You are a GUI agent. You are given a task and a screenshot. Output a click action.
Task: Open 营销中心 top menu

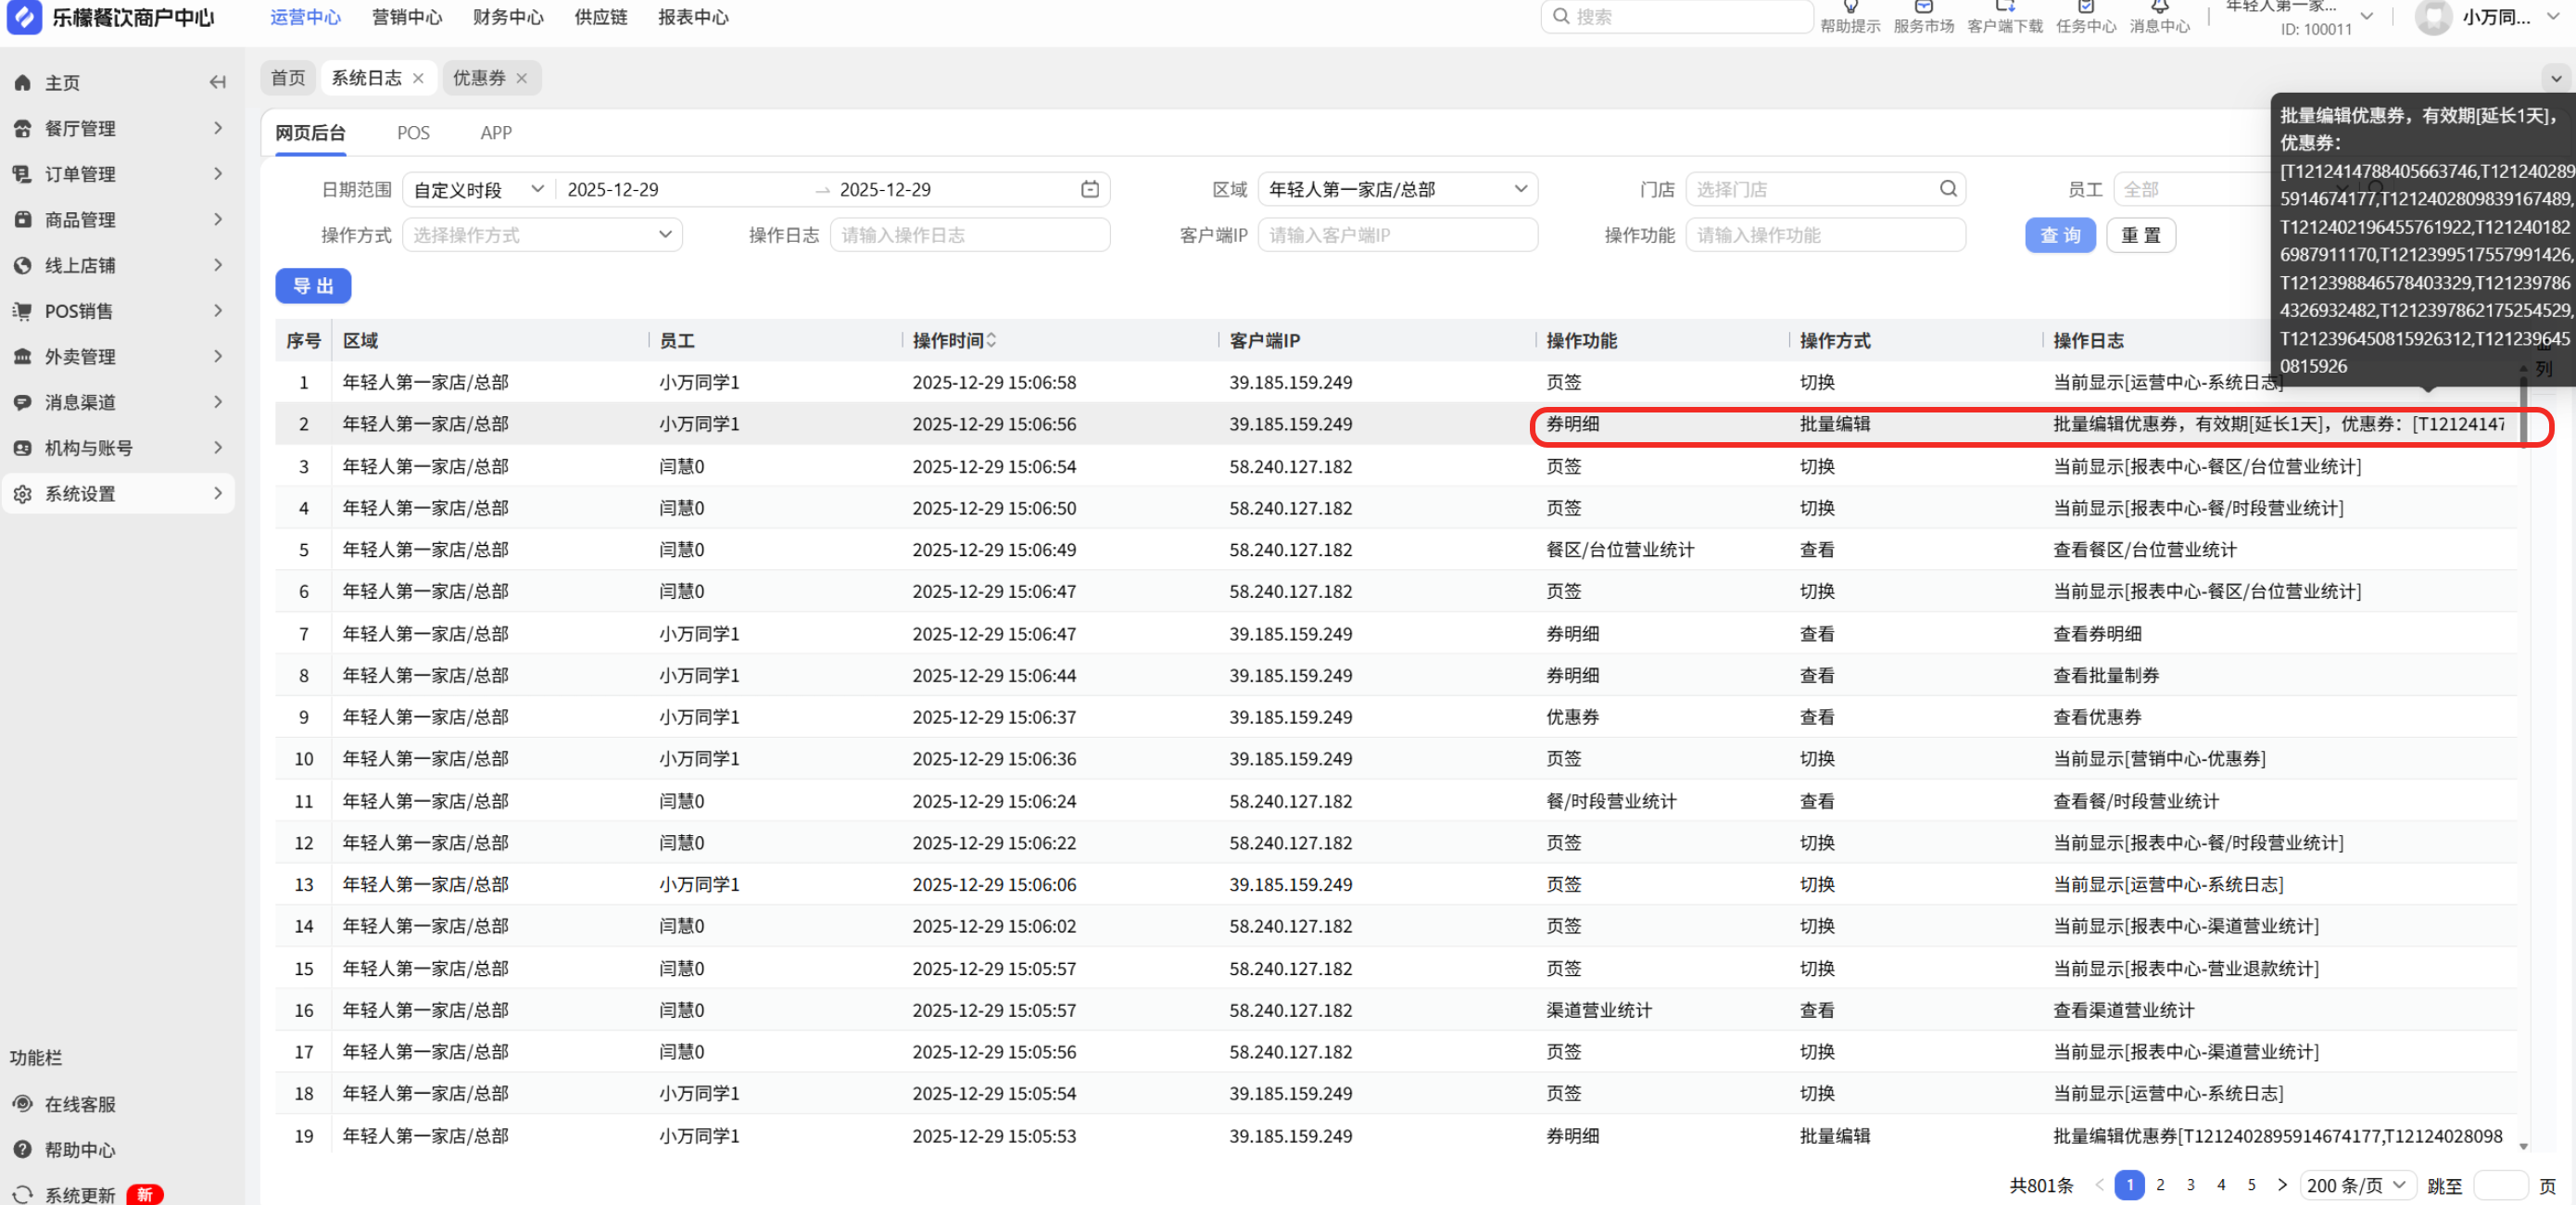pyautogui.click(x=406, y=17)
